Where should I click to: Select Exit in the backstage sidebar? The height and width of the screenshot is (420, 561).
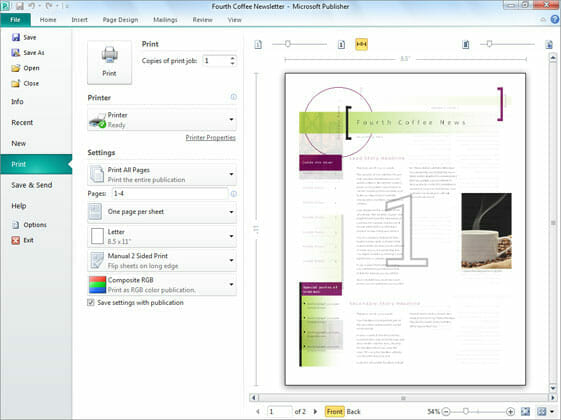(23, 240)
